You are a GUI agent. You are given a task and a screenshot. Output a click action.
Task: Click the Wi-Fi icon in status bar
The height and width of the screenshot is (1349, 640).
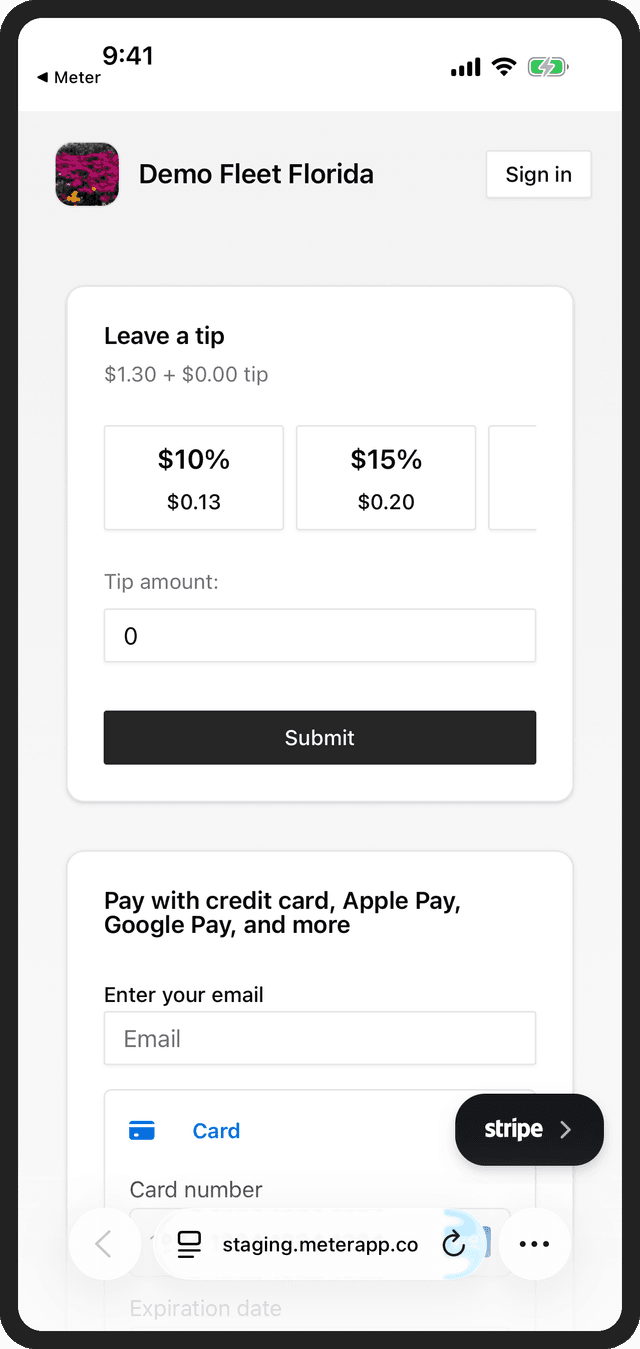pyautogui.click(x=504, y=66)
